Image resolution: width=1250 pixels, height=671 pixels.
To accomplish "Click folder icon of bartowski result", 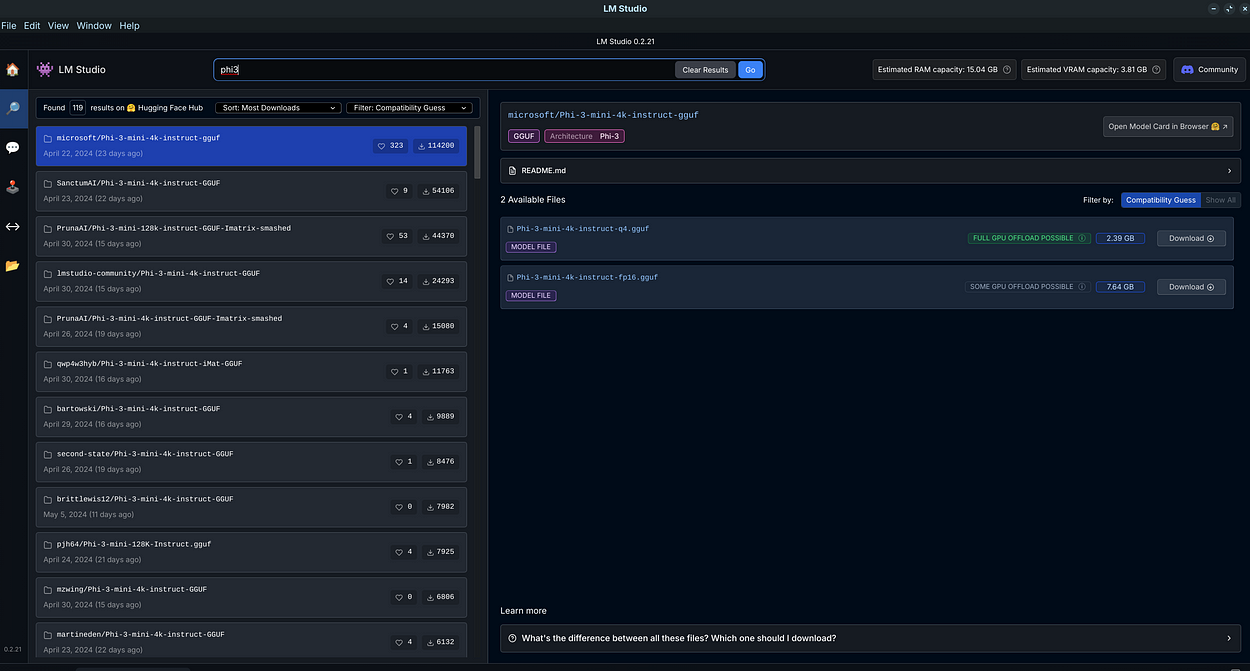I will click(x=48, y=409).
